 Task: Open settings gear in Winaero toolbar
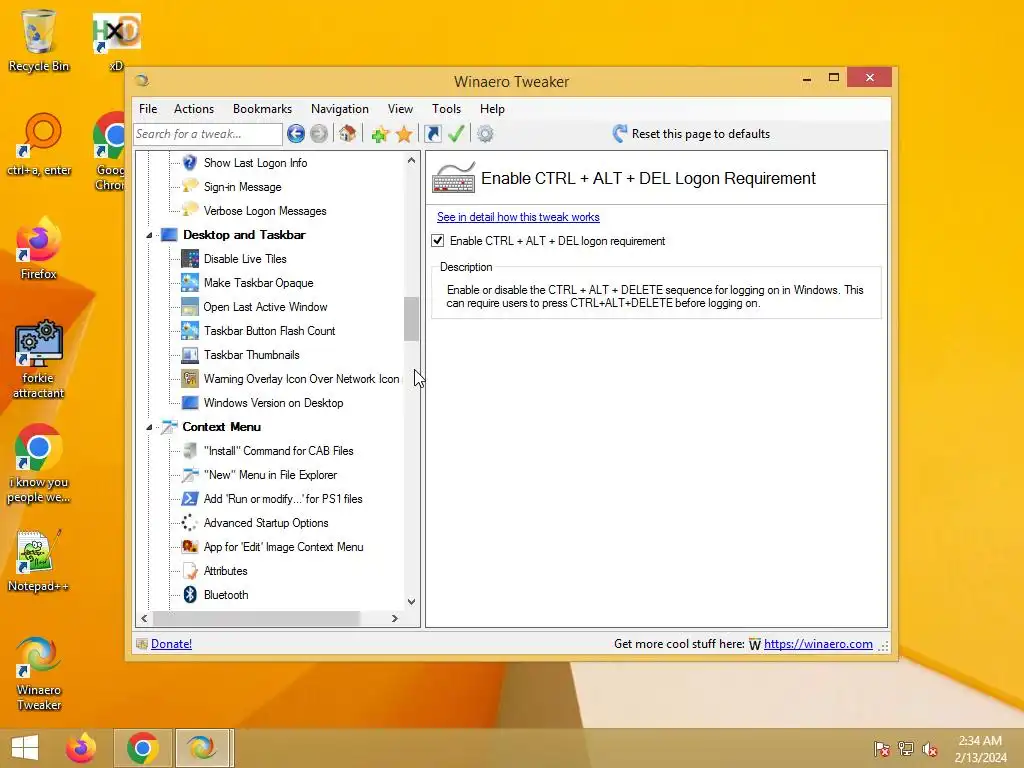click(x=485, y=134)
